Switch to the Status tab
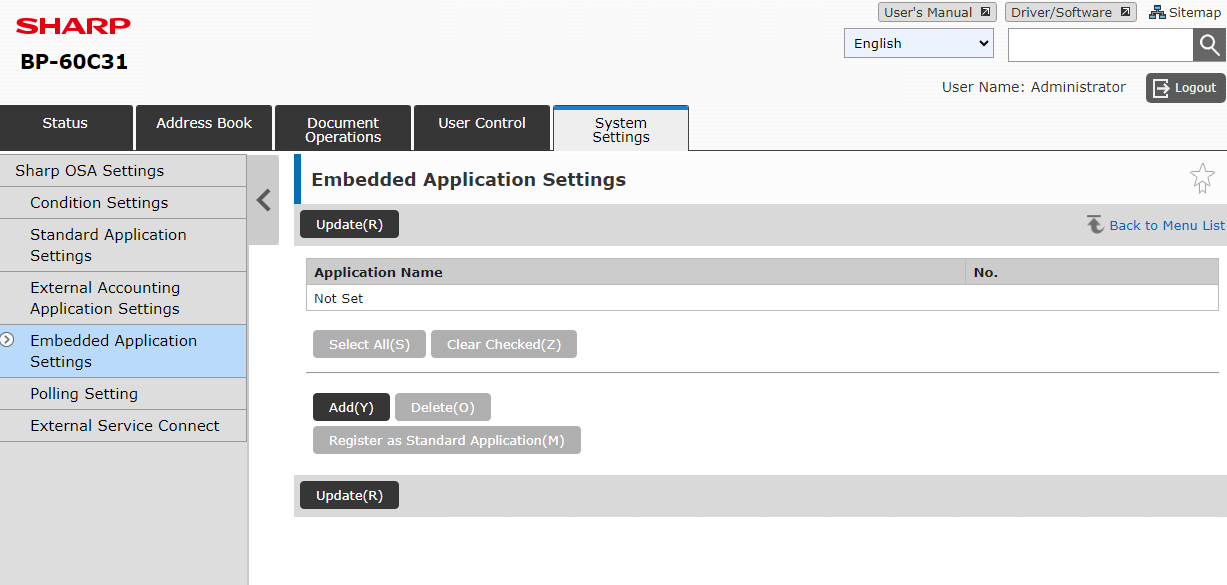The height and width of the screenshot is (585, 1227). [x=66, y=124]
